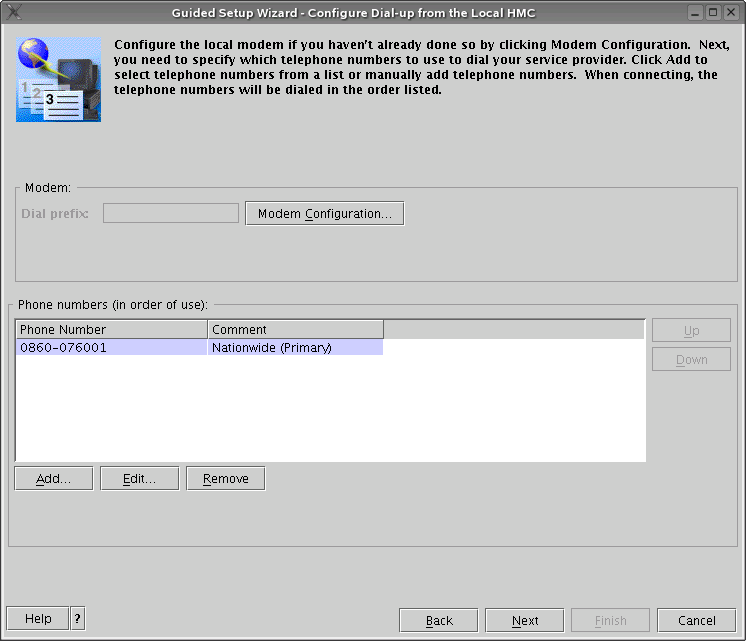Maximize the Guided Setup Wizard window
This screenshot has width=746, height=641.
click(x=713, y=13)
